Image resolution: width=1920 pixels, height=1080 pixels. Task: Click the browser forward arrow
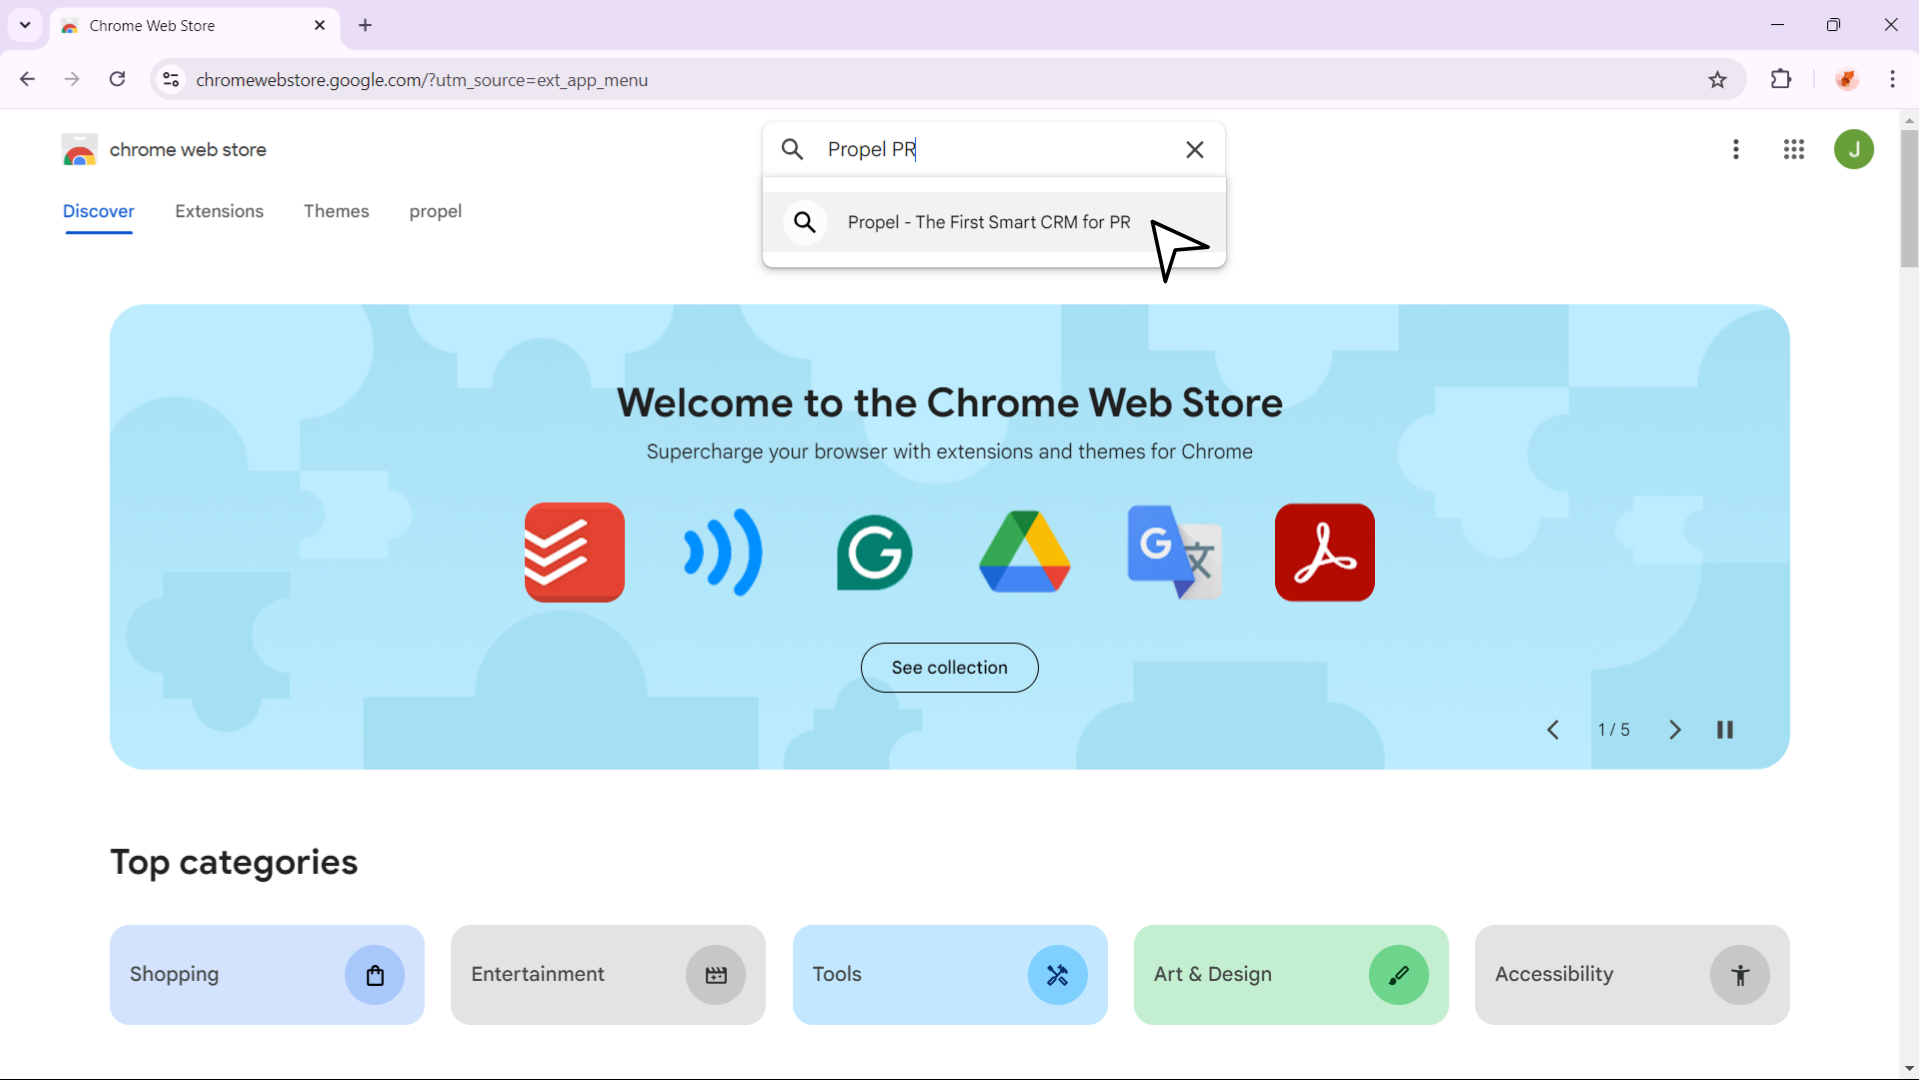pyautogui.click(x=72, y=79)
